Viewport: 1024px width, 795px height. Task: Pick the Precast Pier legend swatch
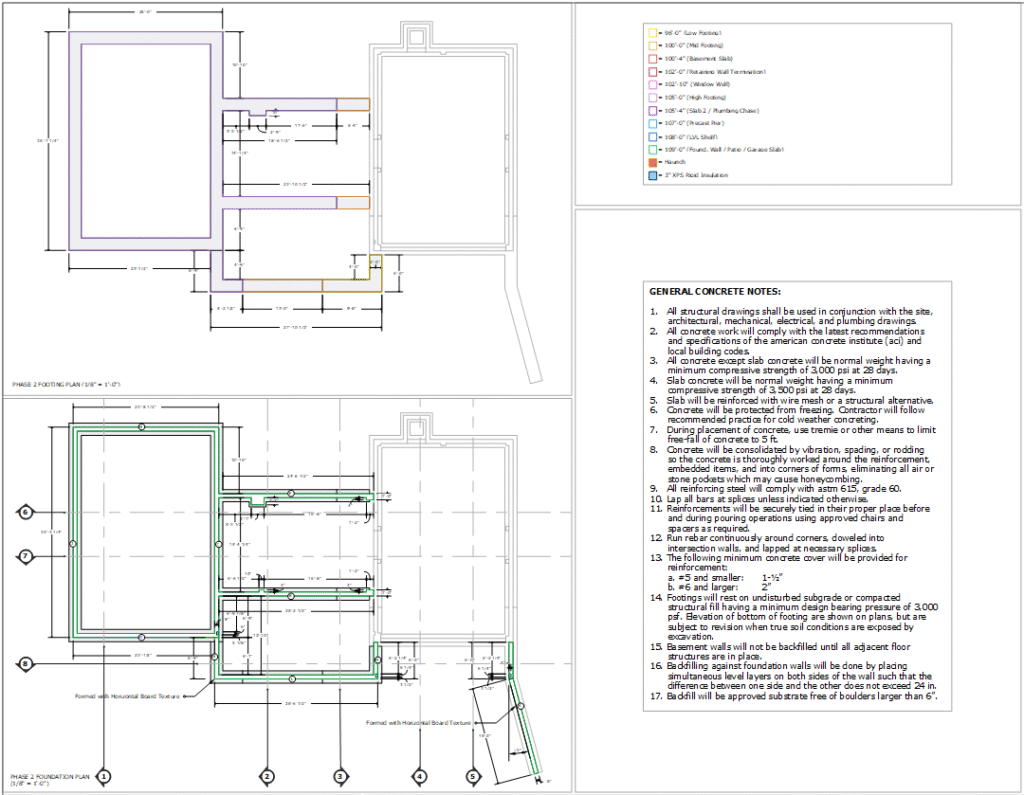coord(652,123)
